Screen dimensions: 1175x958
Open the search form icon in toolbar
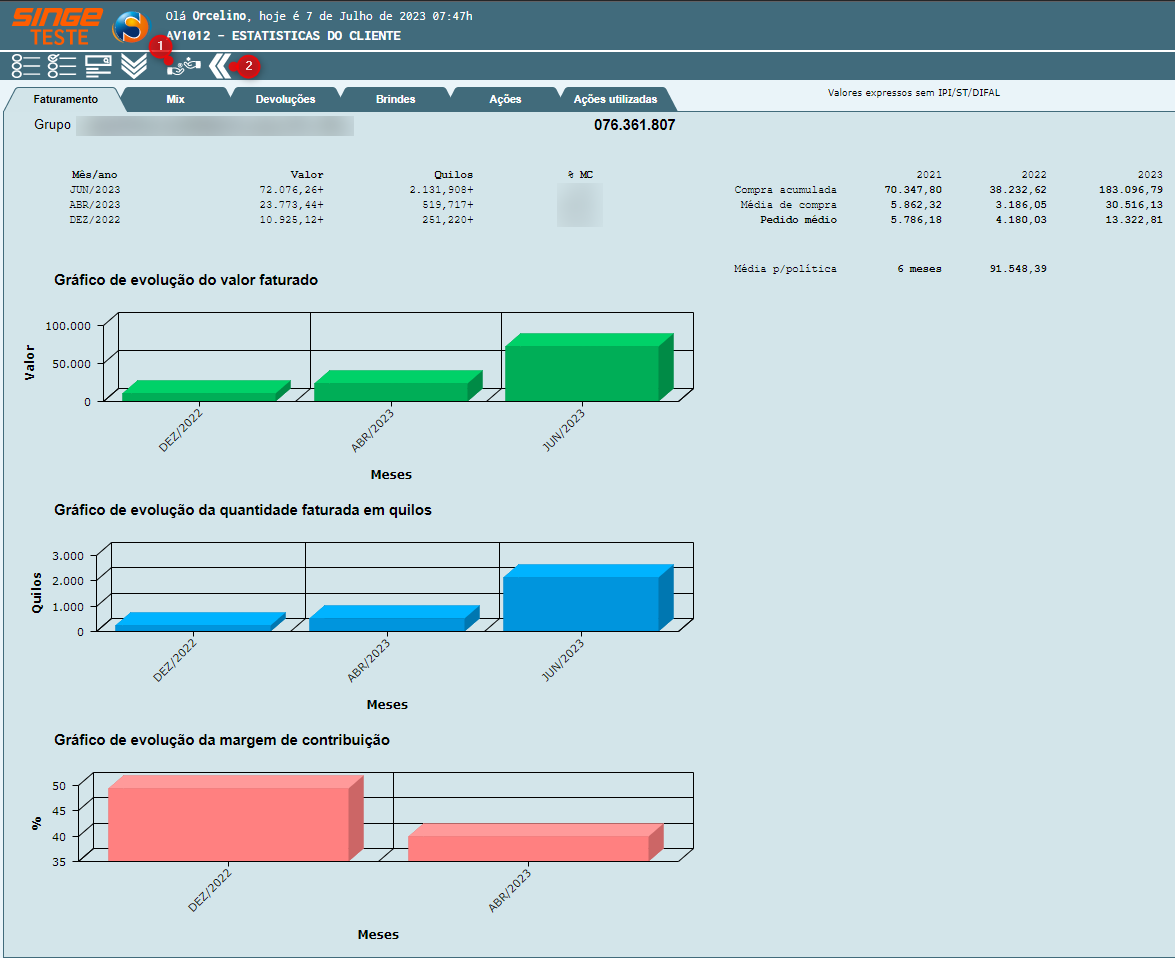[98, 66]
